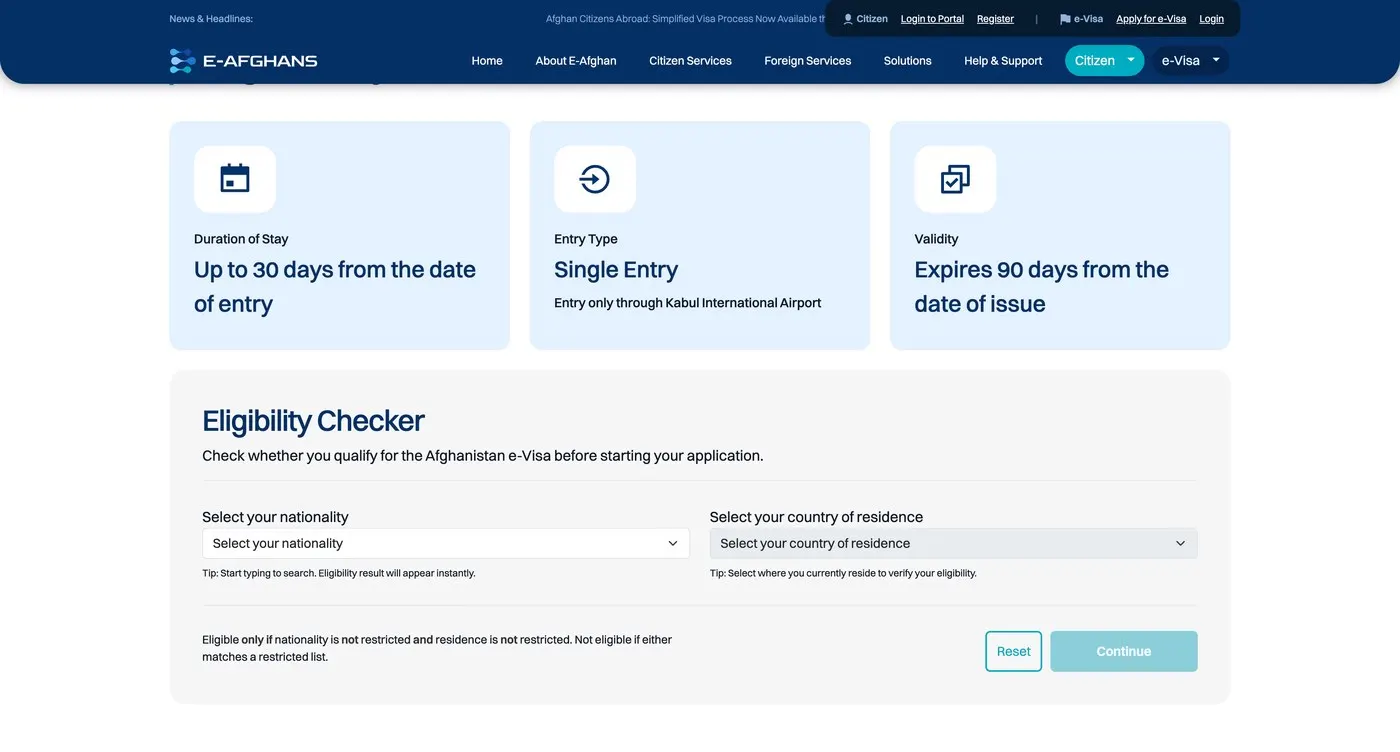Click the 'Select your nationality' field label
This screenshot has height=752, width=1400.
[275, 517]
